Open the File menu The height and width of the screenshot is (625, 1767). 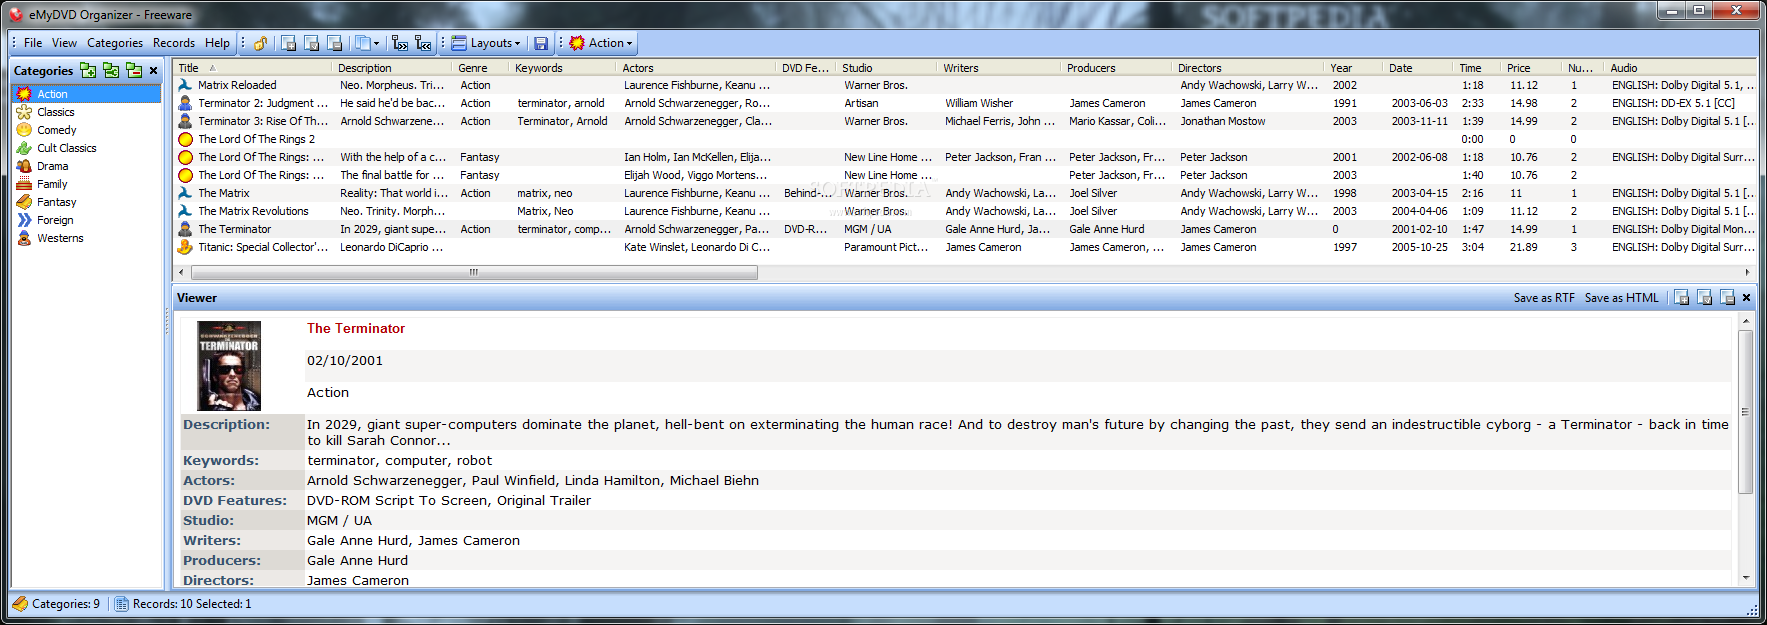33,43
